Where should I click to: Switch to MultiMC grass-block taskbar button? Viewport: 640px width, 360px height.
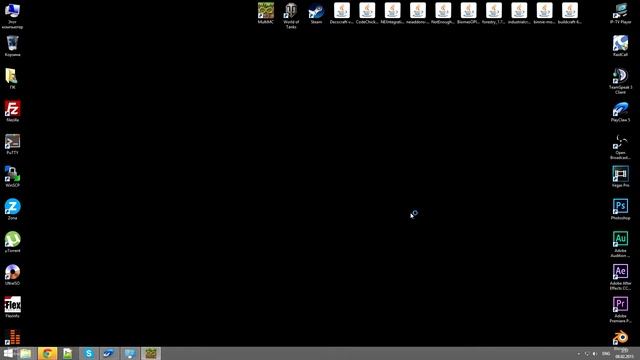(x=151, y=353)
